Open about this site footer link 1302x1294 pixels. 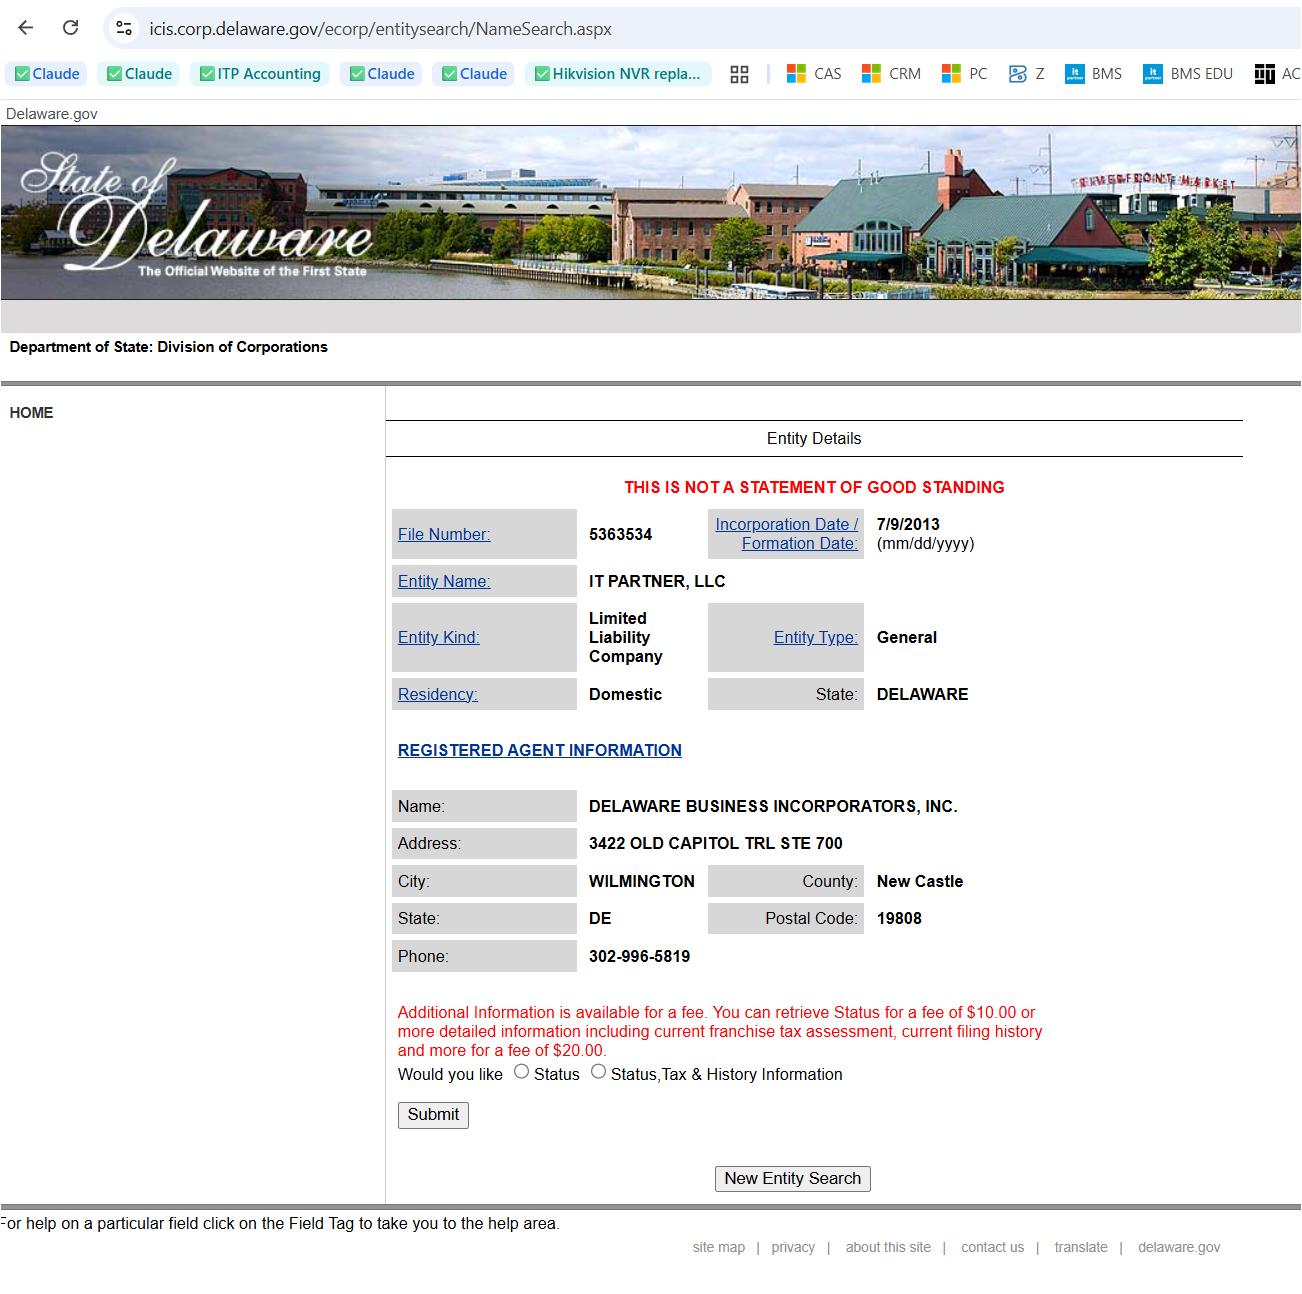point(888,1247)
